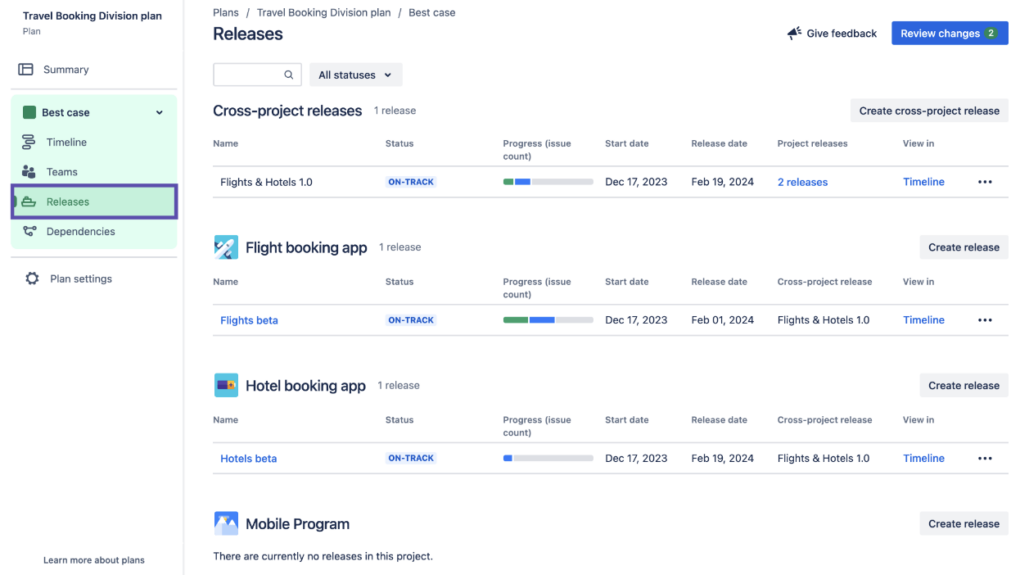Click progress bar for Hotels beta
The width and height of the screenshot is (1020, 575).
[548, 459]
